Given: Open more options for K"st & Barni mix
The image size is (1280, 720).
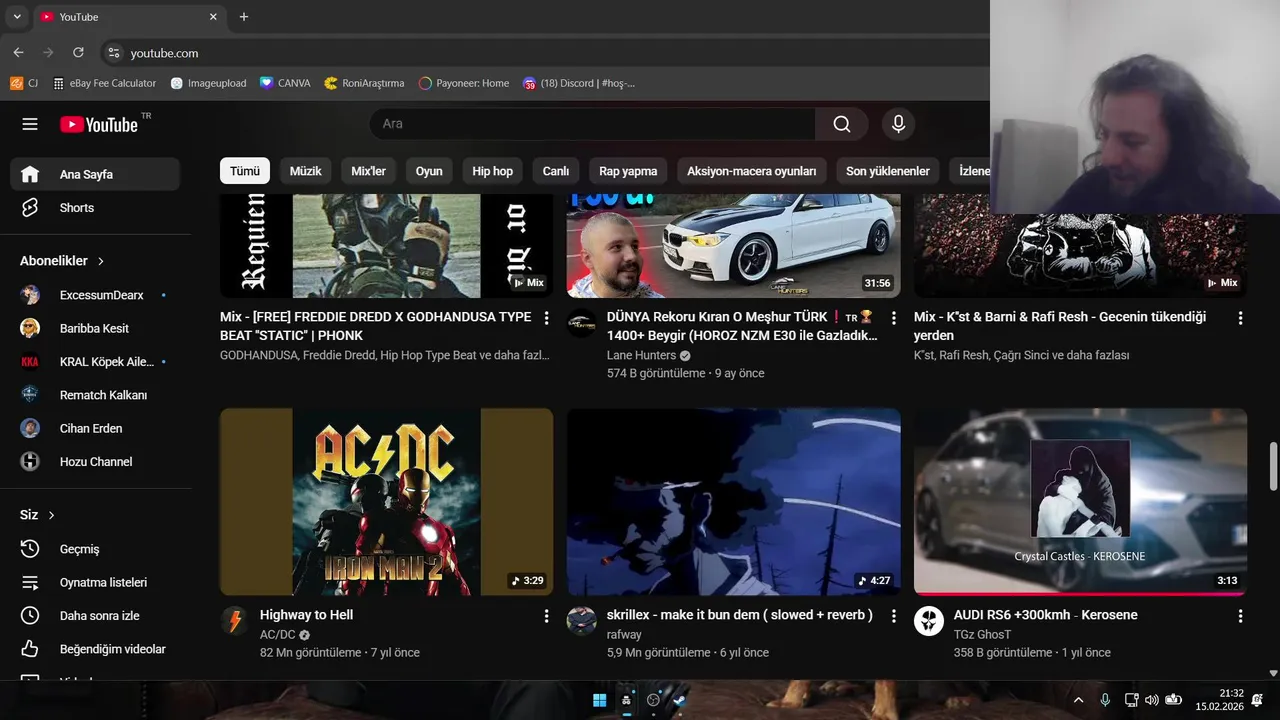Looking at the screenshot, I should click(1240, 318).
